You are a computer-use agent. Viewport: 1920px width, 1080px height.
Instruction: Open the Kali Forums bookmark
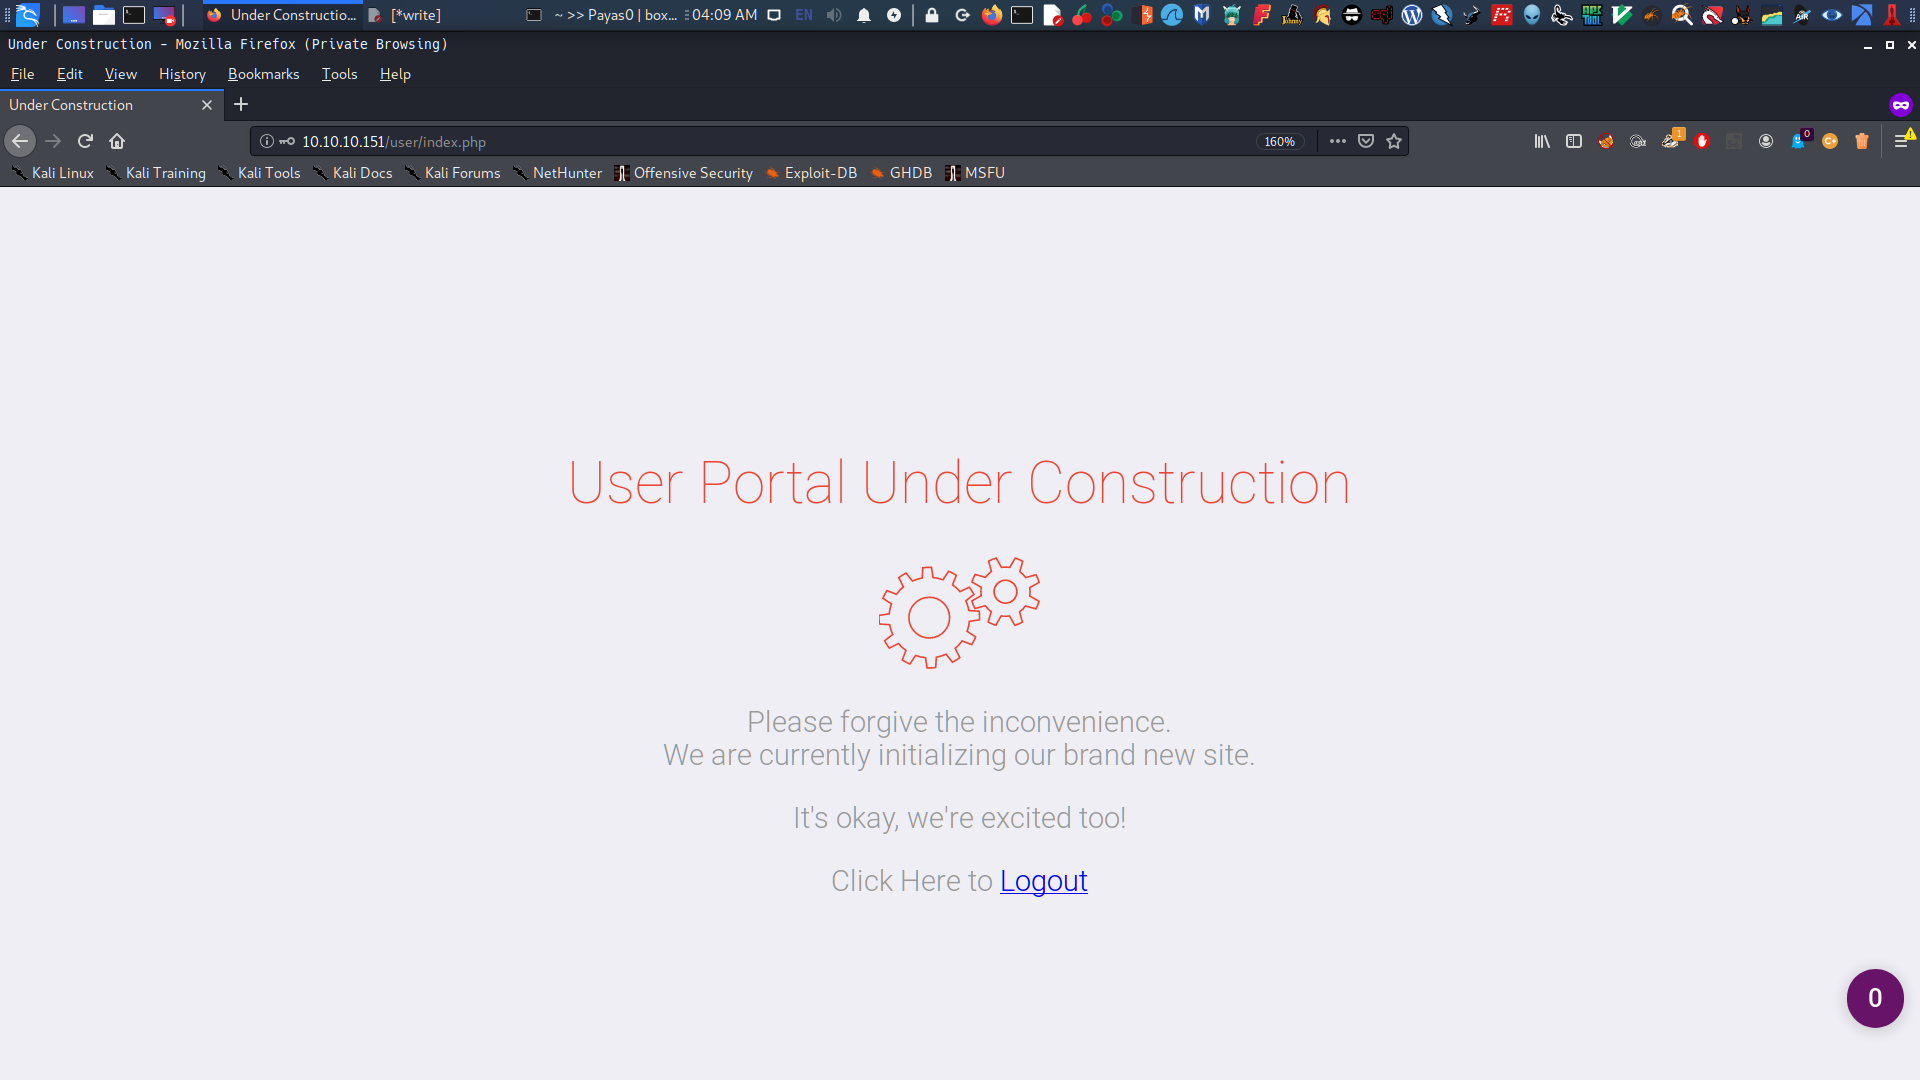452,173
